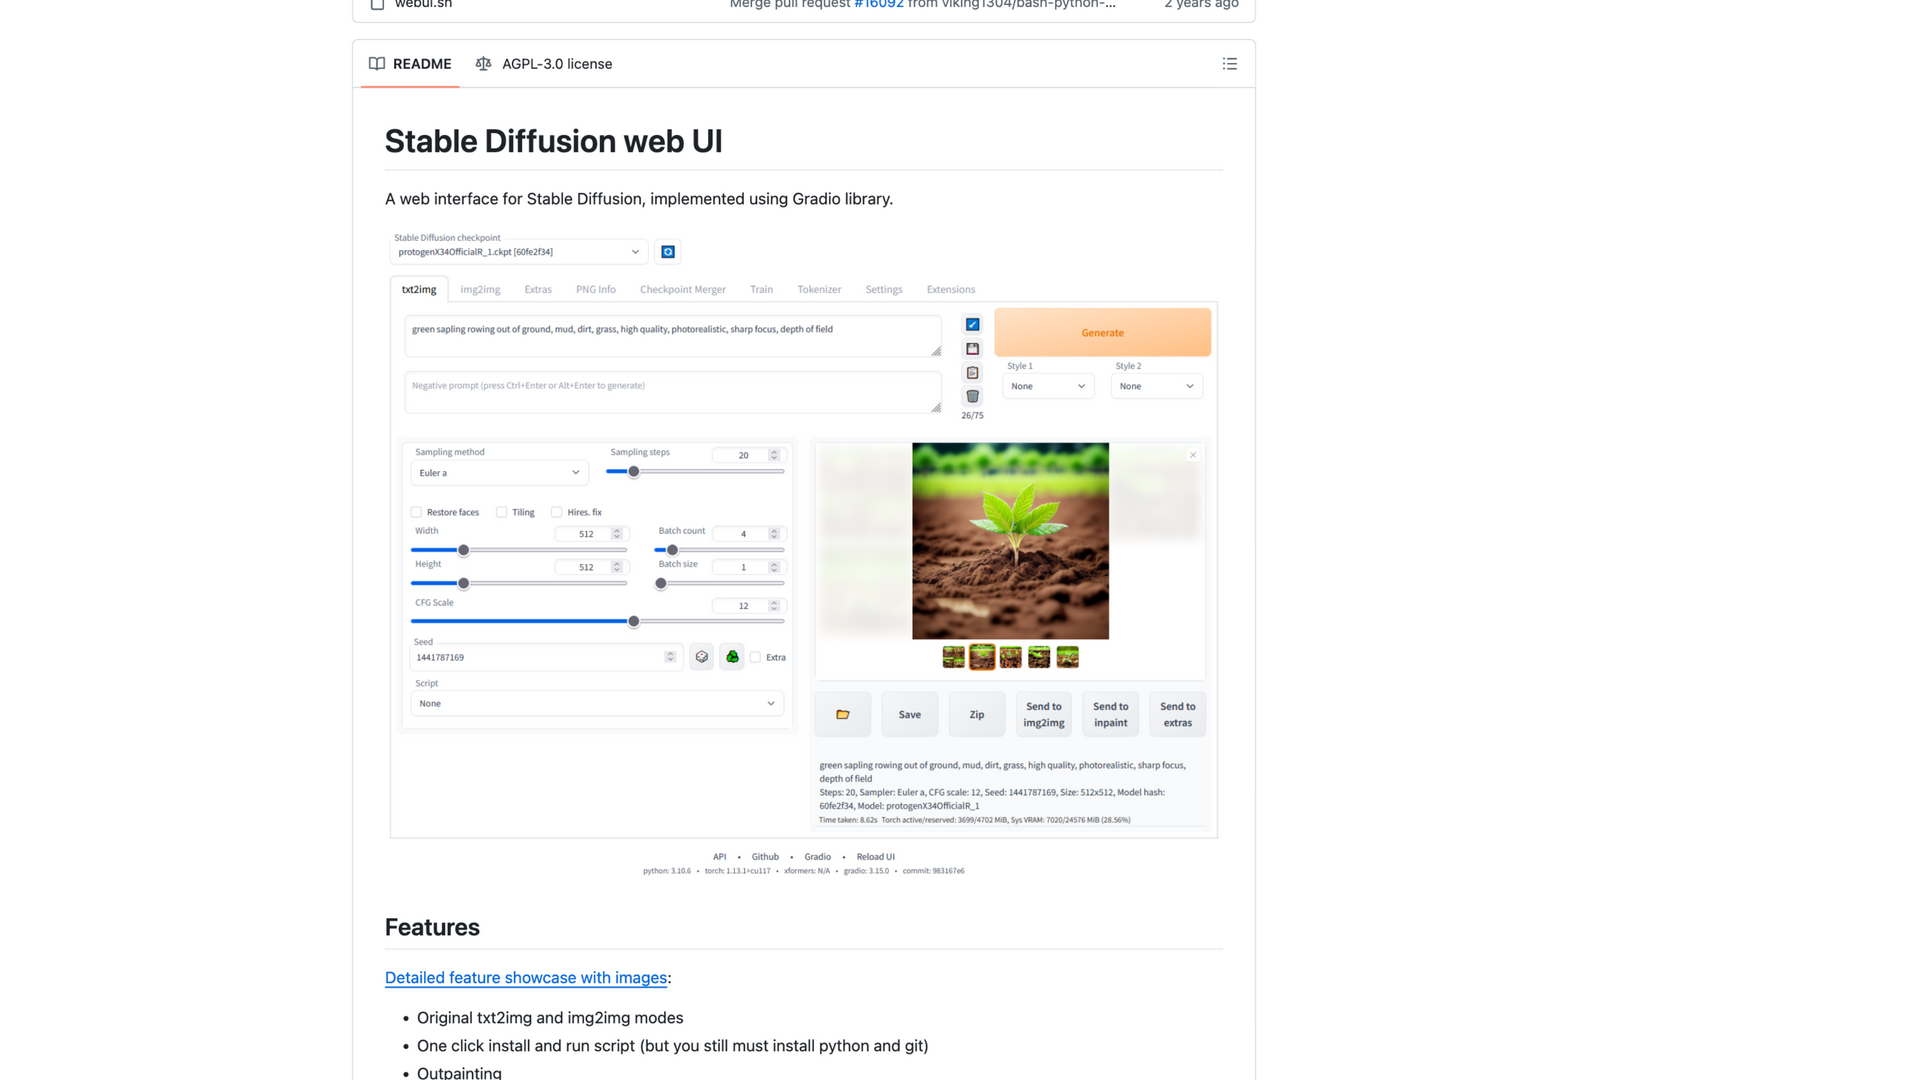Check the Extra seed checkbox
This screenshot has width=1920, height=1080.
click(x=755, y=657)
